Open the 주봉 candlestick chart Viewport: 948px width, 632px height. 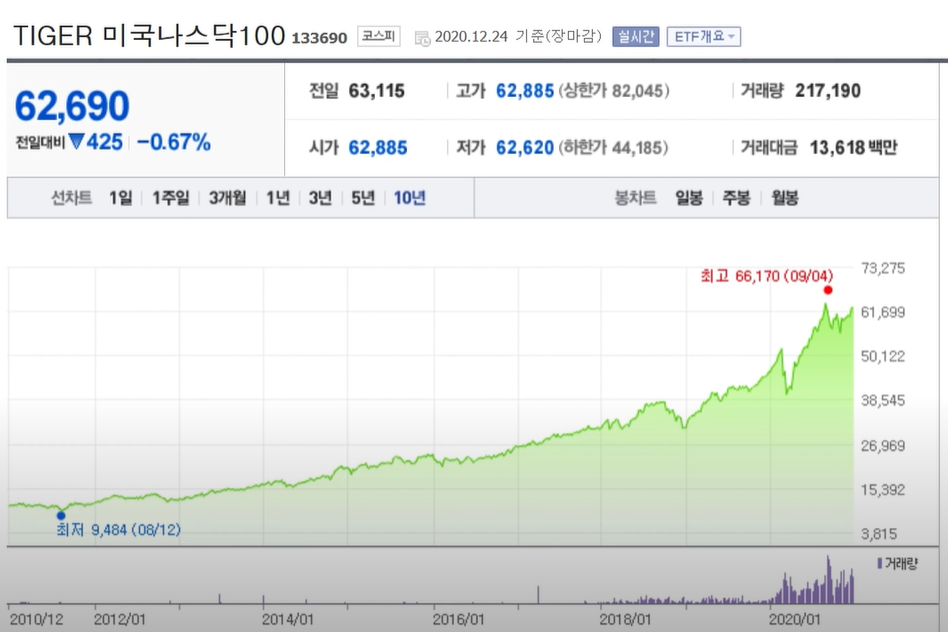pyautogui.click(x=736, y=198)
